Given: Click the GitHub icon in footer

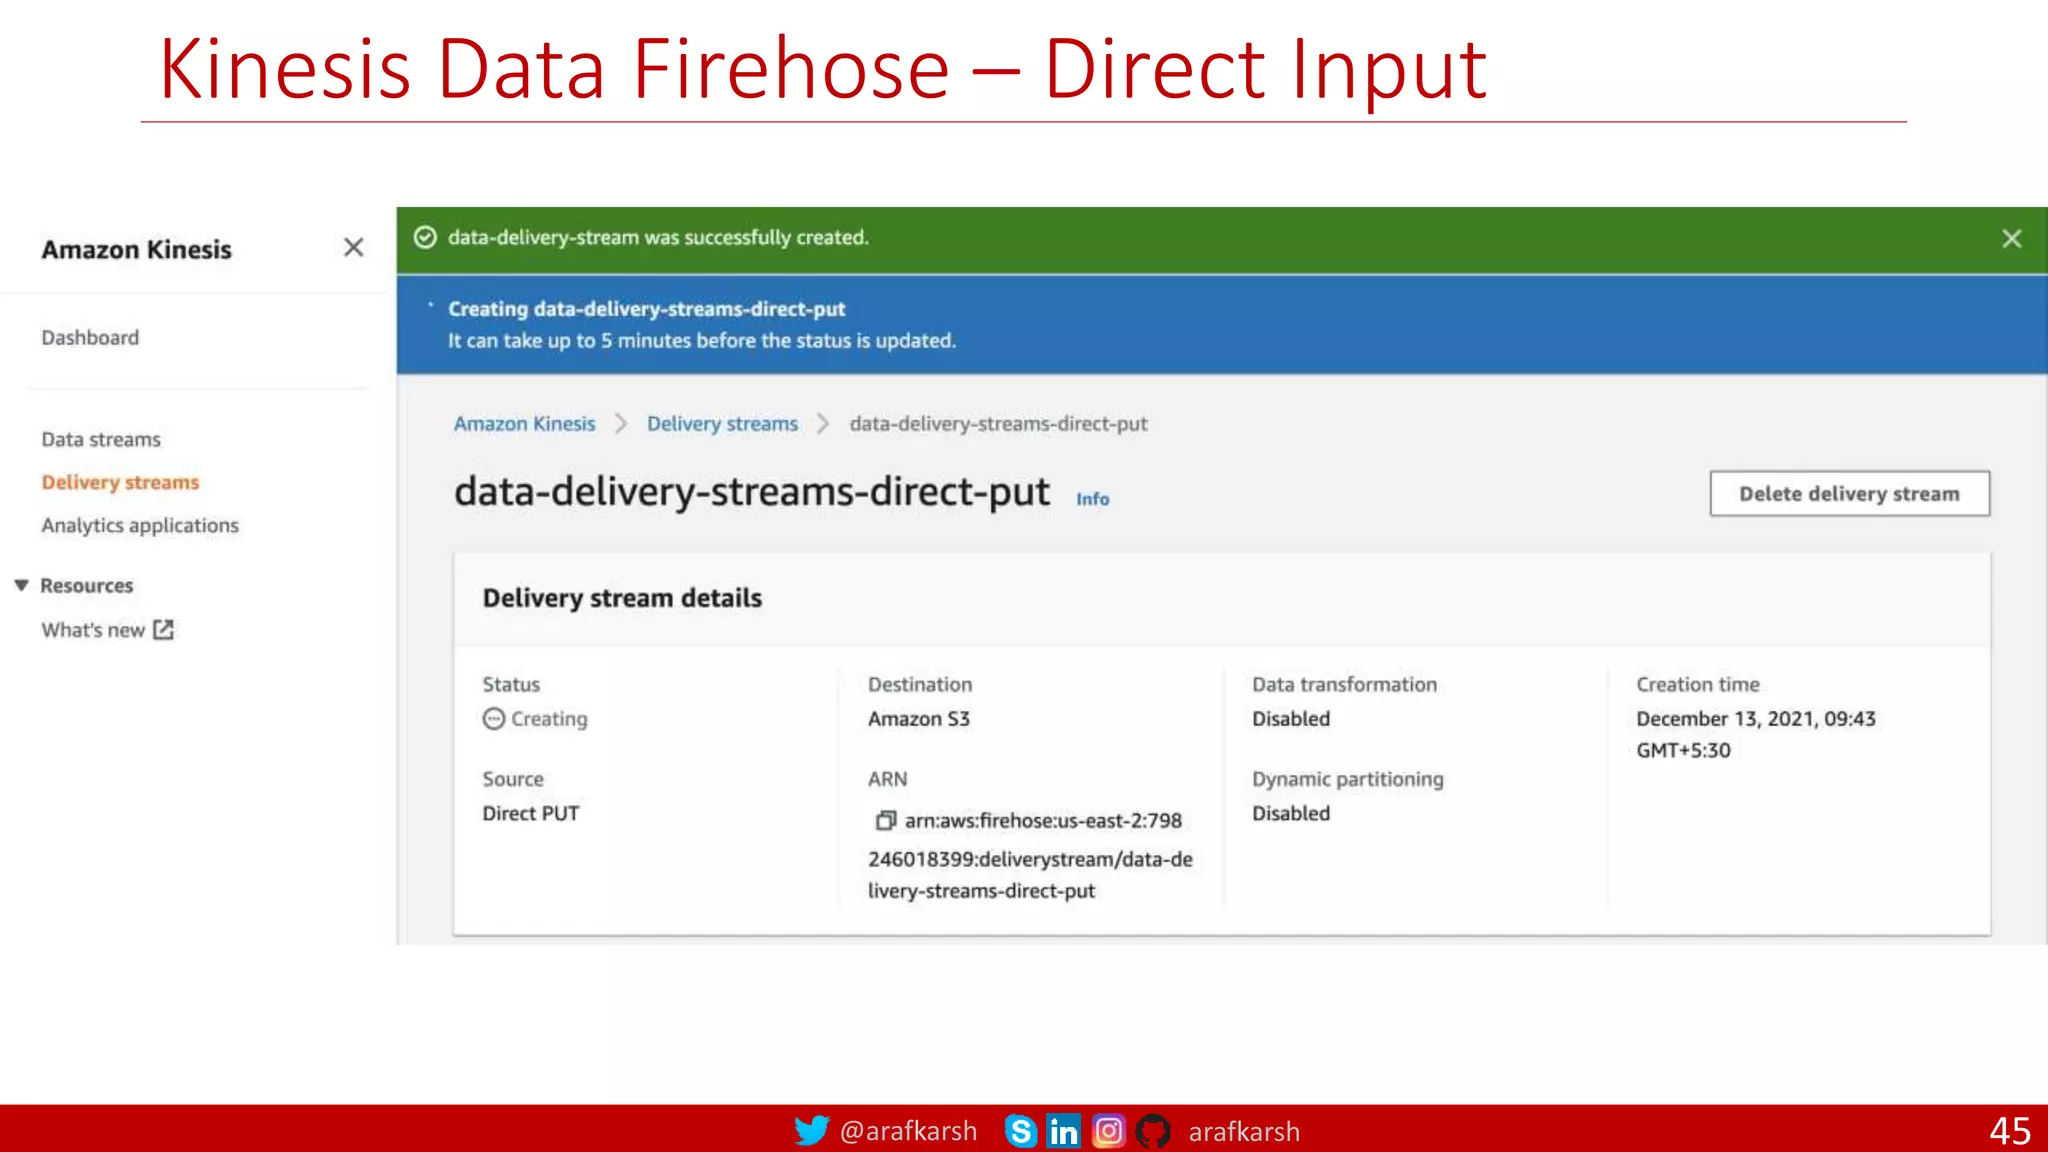Looking at the screenshot, I should point(1153,1131).
